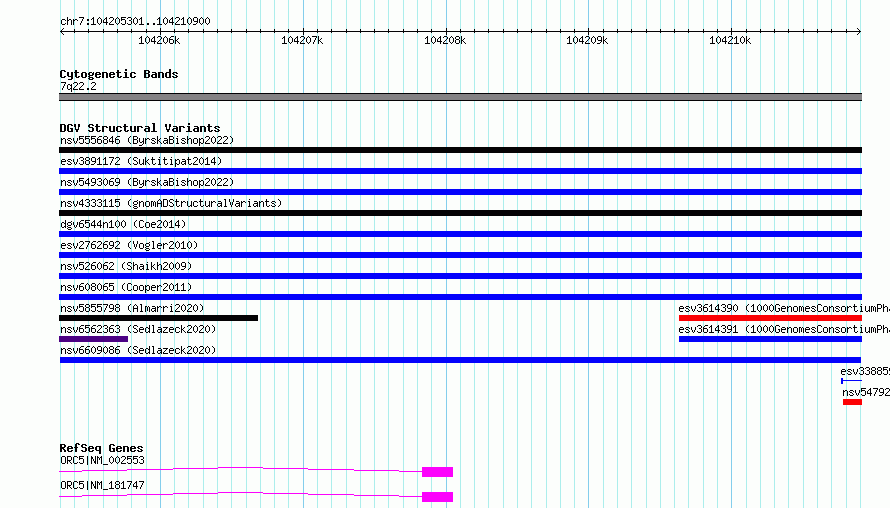
Task: Click the nsv54792 variant label
Action: point(866,392)
